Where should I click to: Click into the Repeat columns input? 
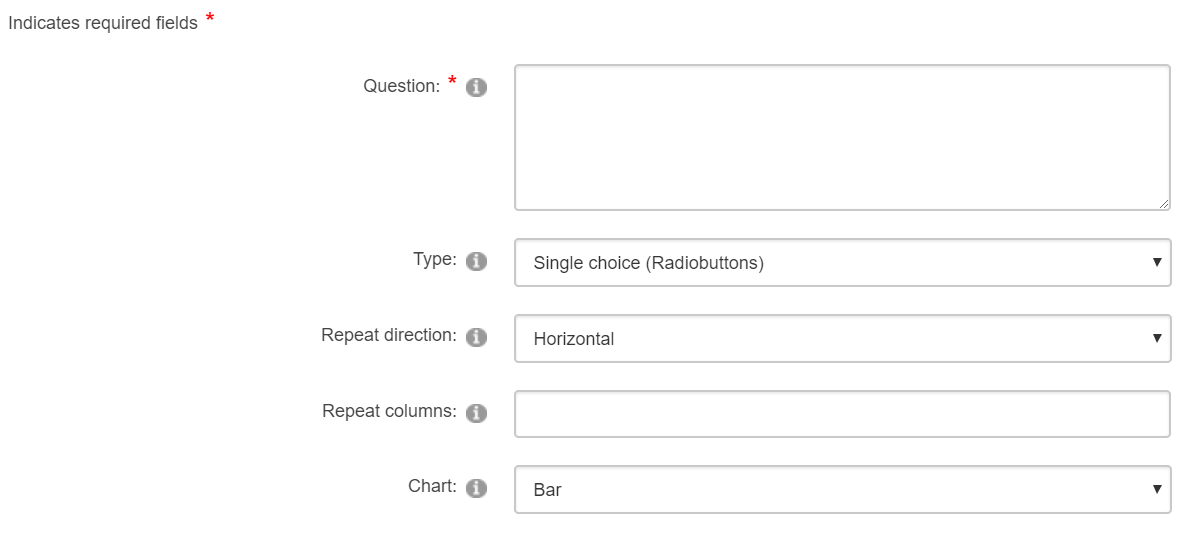click(842, 414)
